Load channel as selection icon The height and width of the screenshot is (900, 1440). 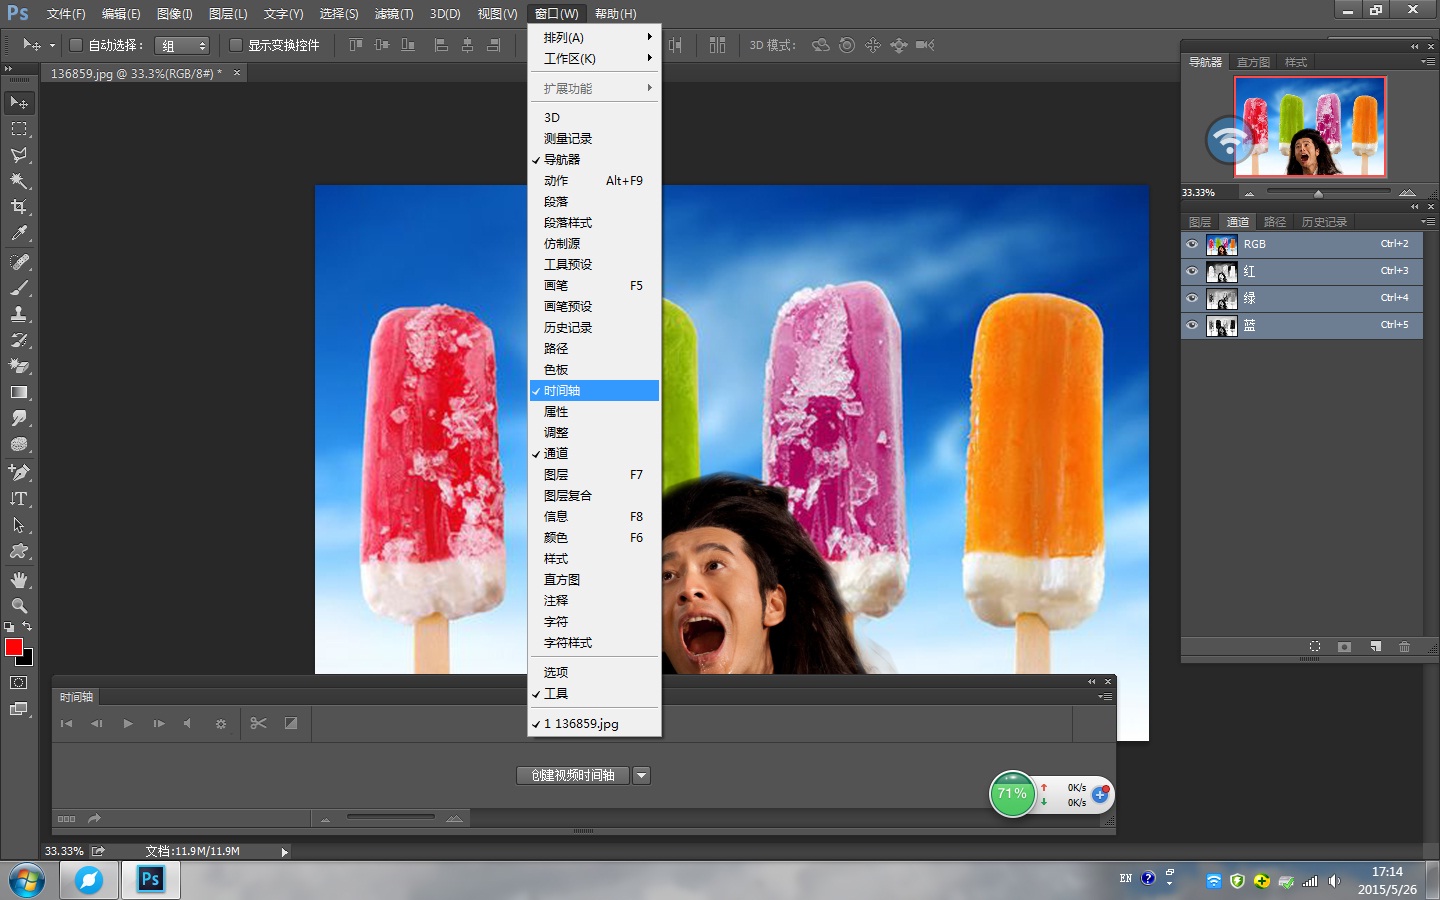pos(1315,647)
